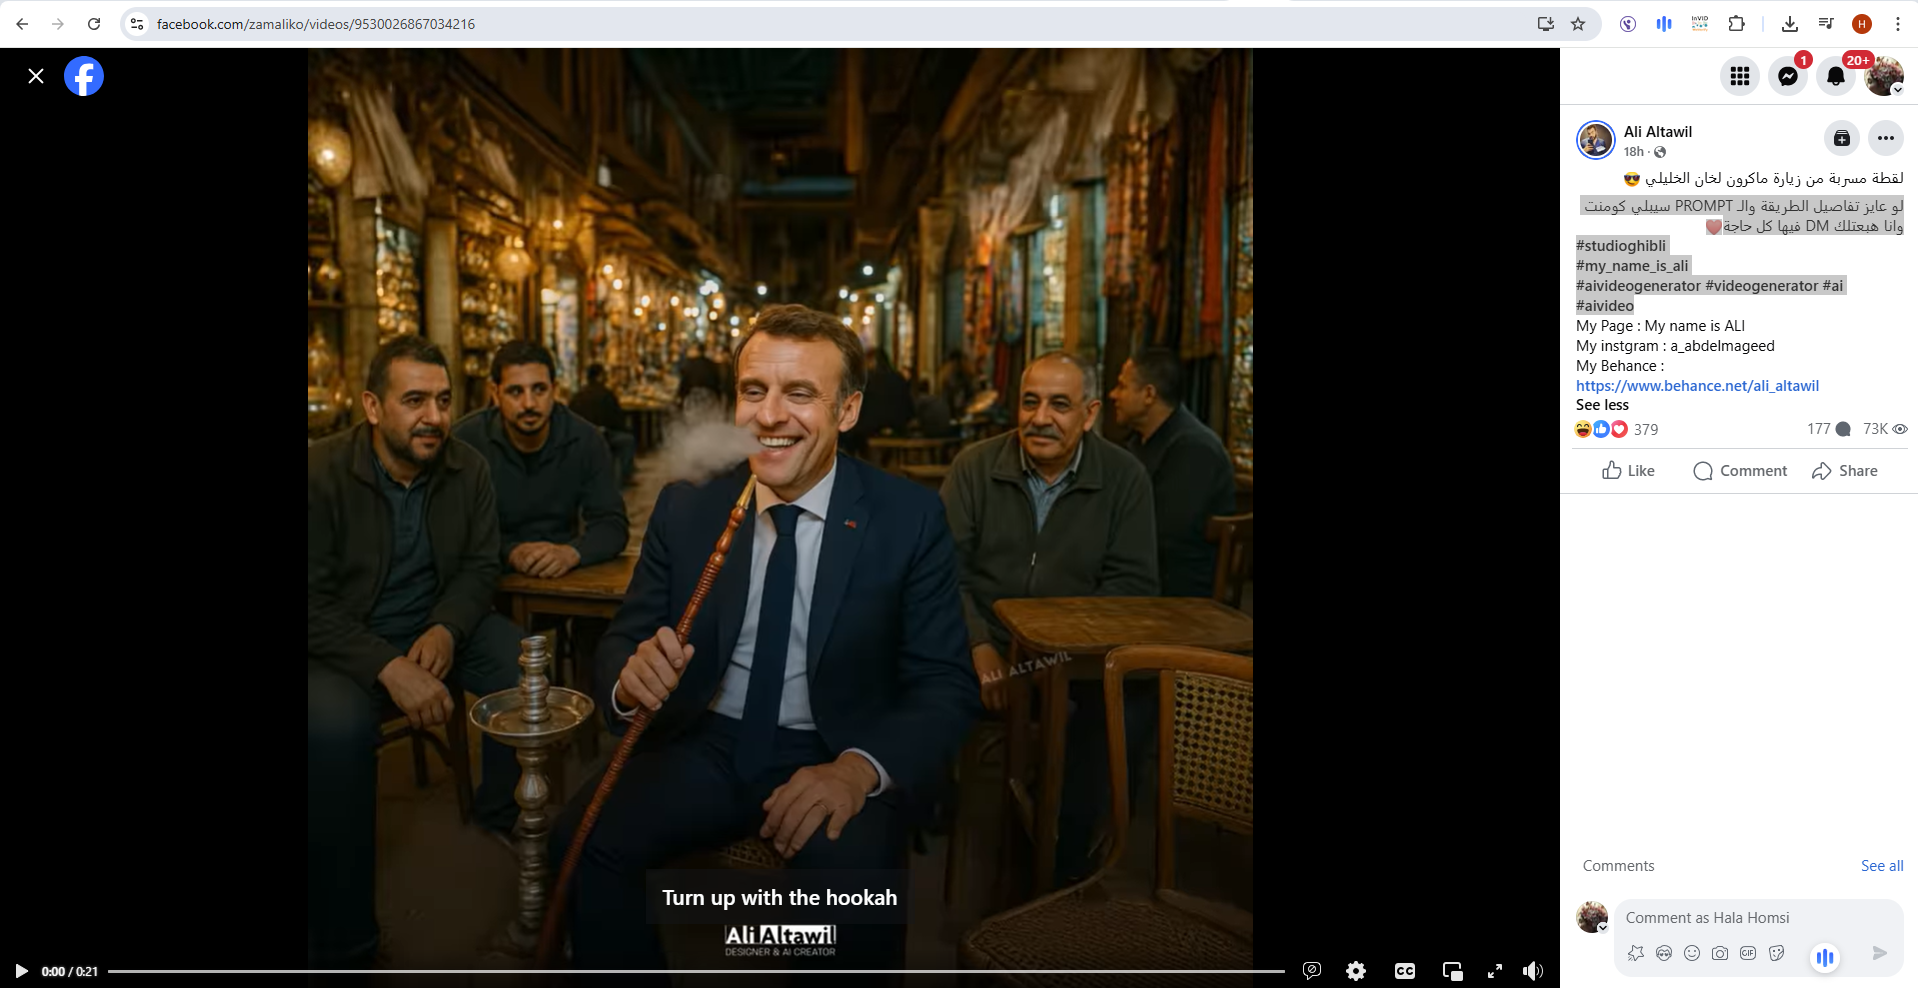Image resolution: width=1918 pixels, height=988 pixels.
Task: Open the Facebook apps grid menu
Action: (1739, 76)
